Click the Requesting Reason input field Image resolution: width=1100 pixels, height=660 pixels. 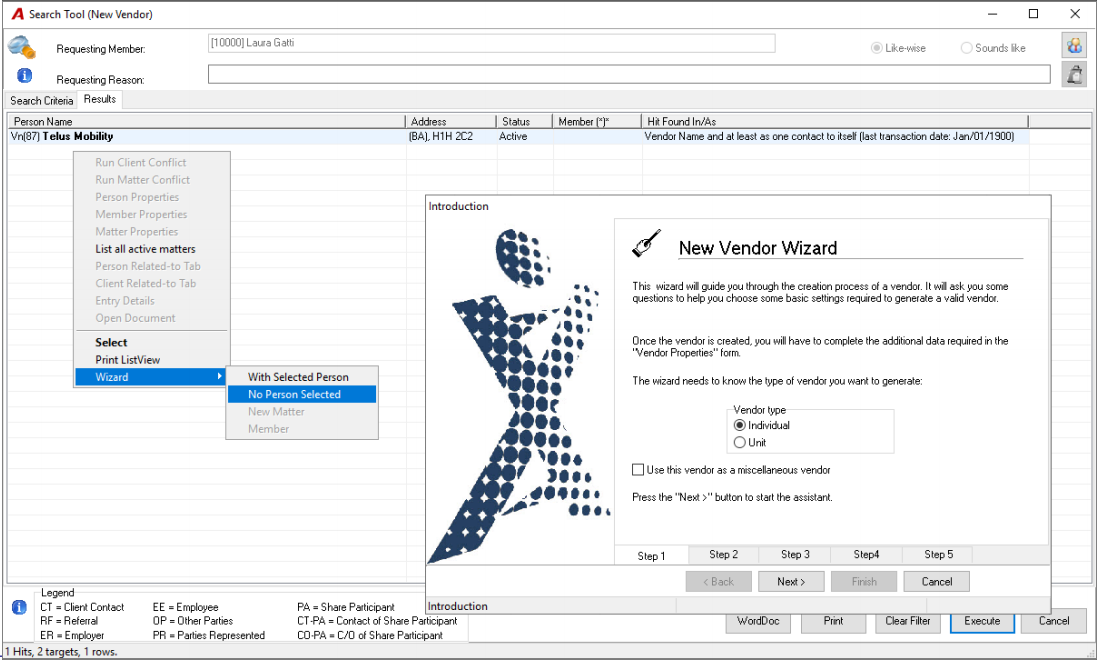tap(629, 74)
